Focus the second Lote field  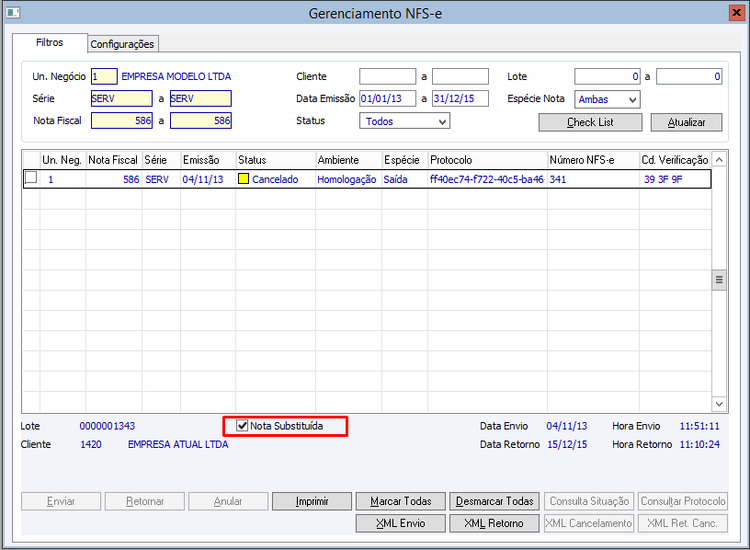(x=689, y=77)
